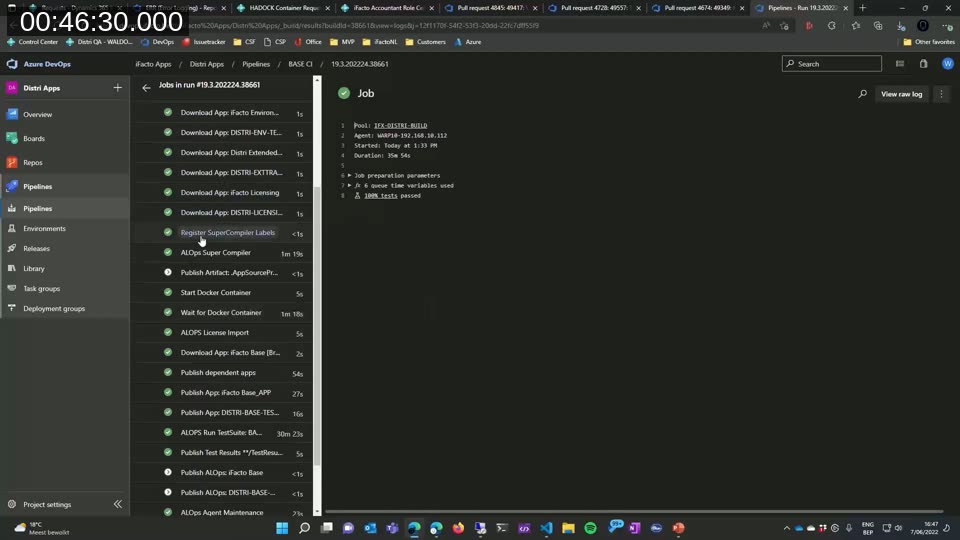
Task: Open Library in the sidebar
Action: pyautogui.click(x=34, y=268)
